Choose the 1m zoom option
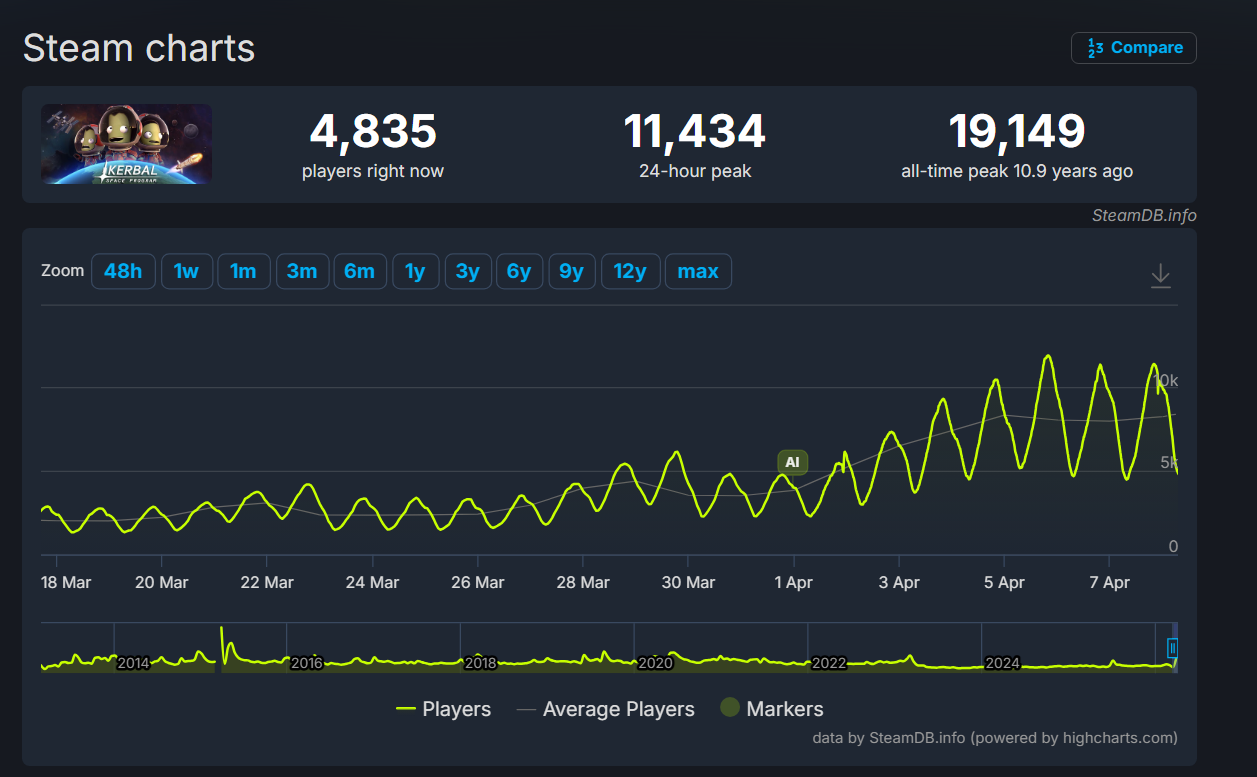 click(243, 271)
